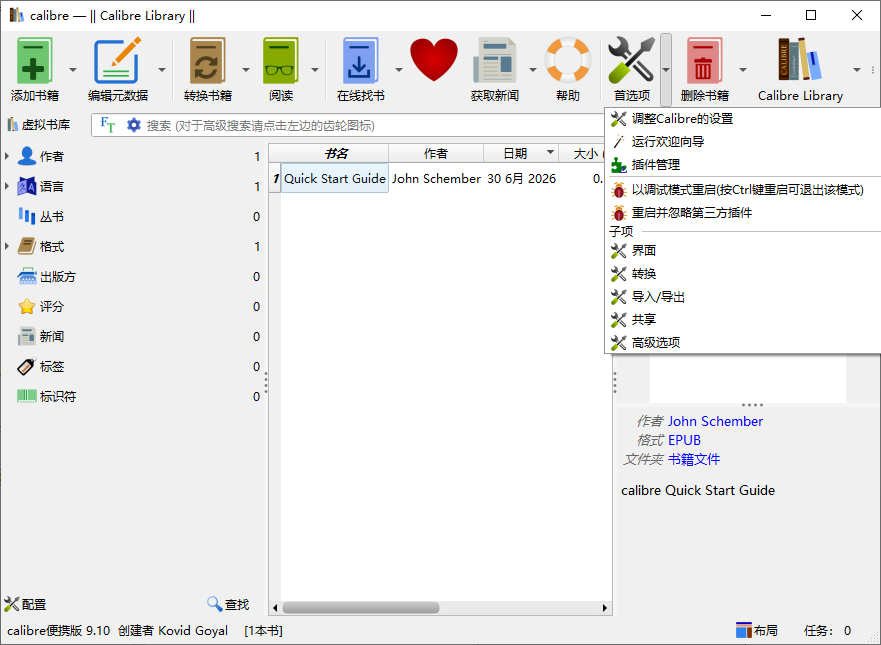Open the Calibre Library bookshelf icon
This screenshot has width=881, height=645.
[x=800, y=60]
